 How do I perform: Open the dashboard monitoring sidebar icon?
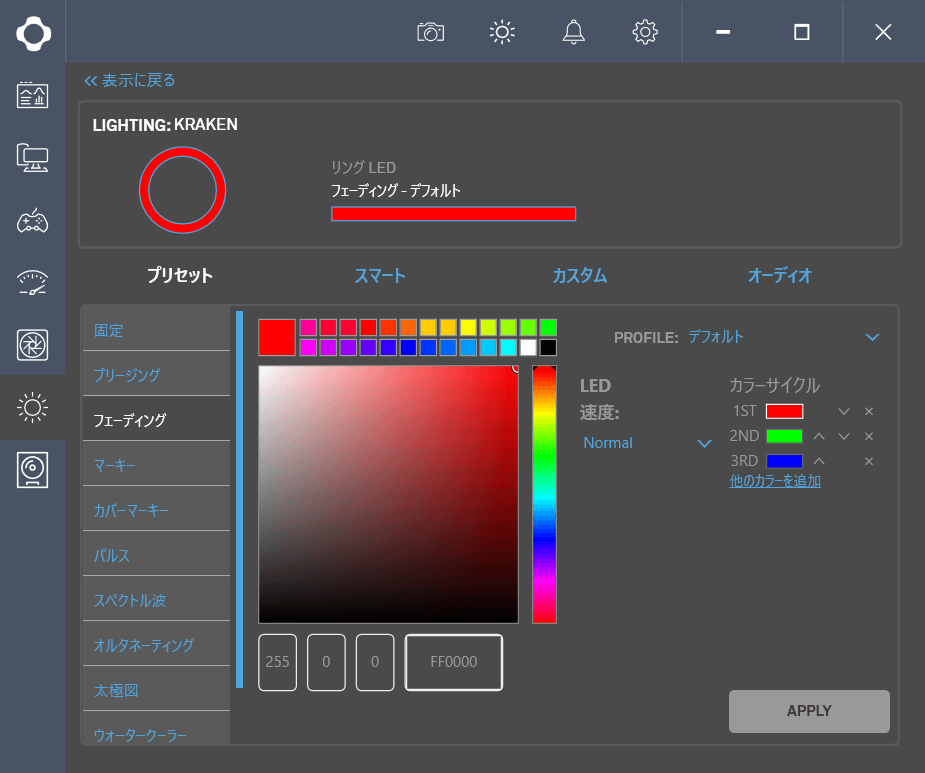tap(32, 95)
